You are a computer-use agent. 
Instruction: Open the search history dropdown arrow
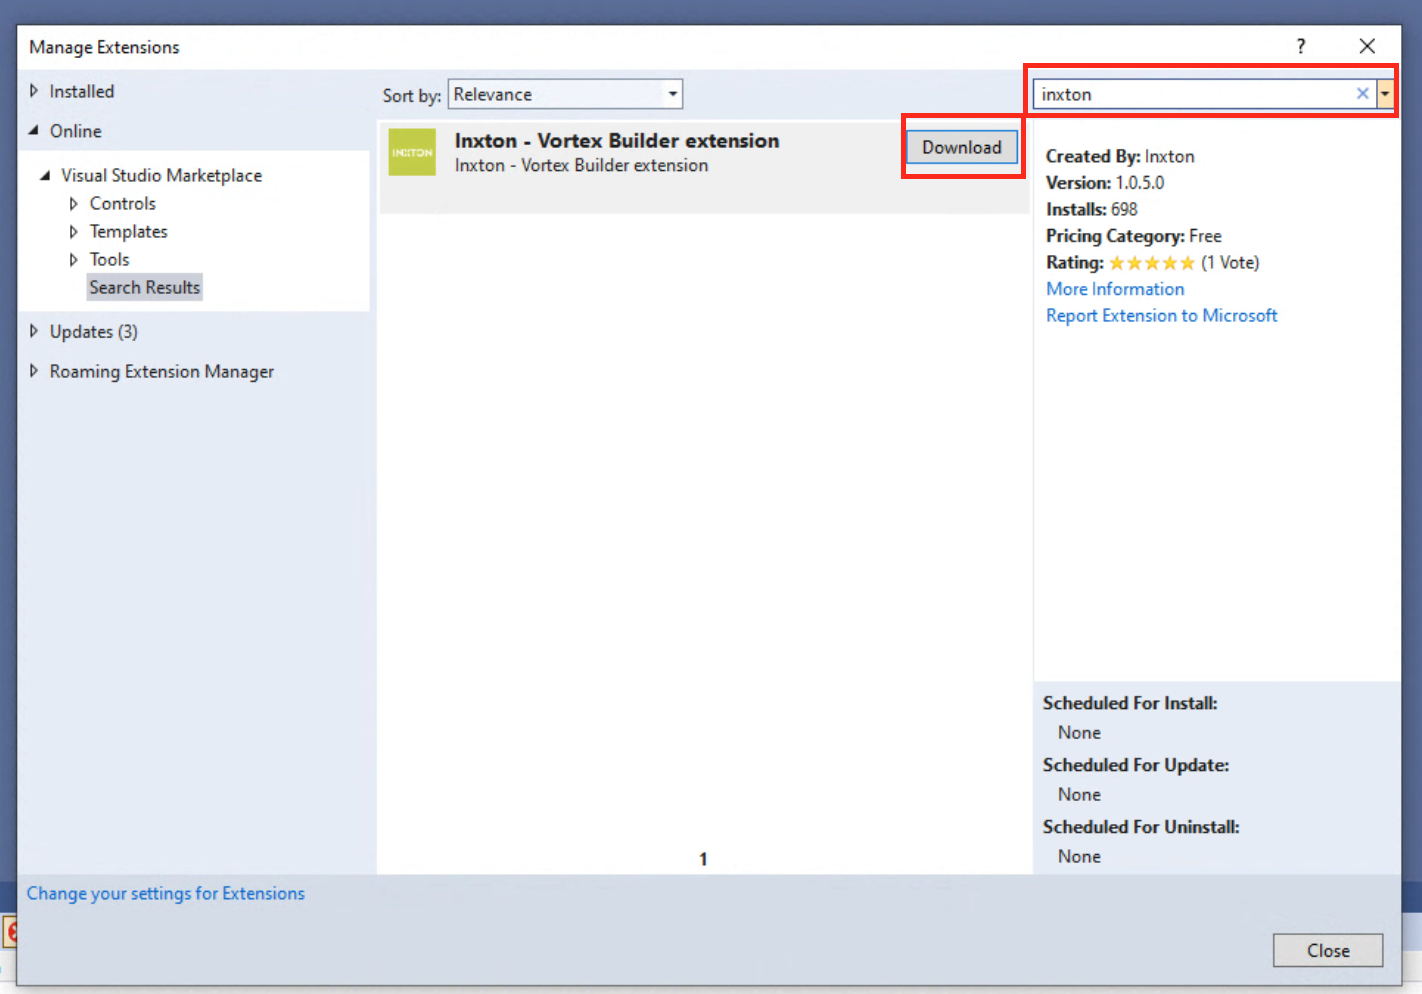coord(1385,94)
